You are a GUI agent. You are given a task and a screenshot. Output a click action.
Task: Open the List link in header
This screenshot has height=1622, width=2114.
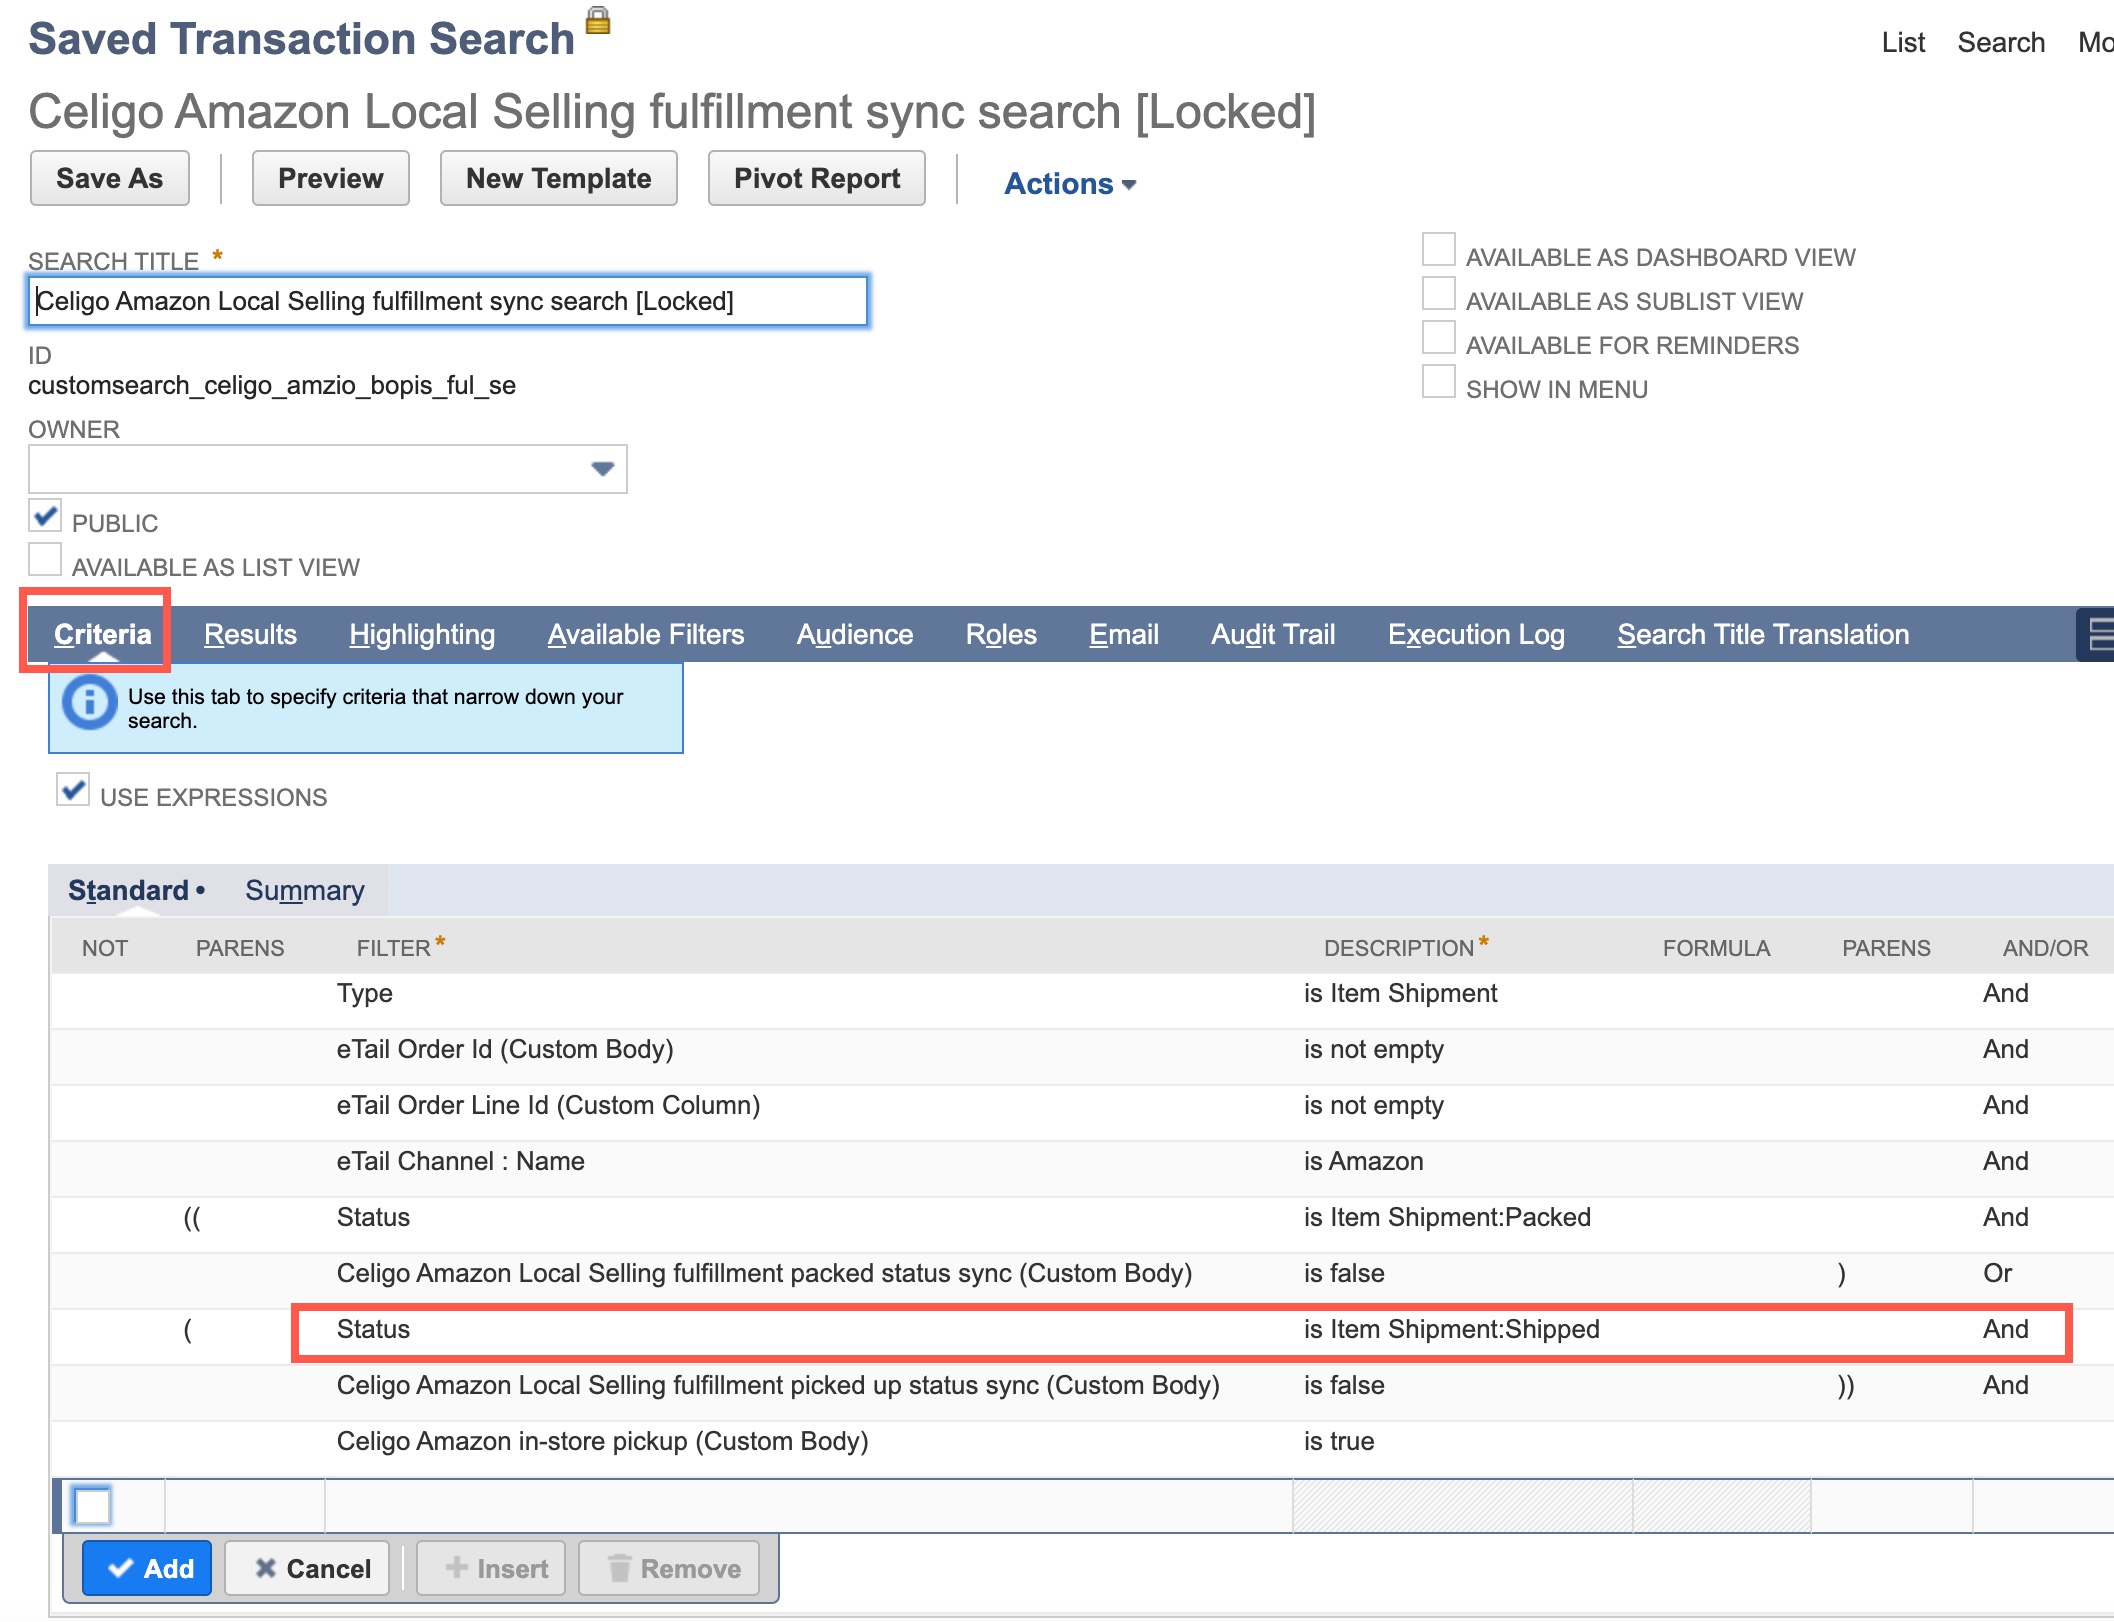1903,42
